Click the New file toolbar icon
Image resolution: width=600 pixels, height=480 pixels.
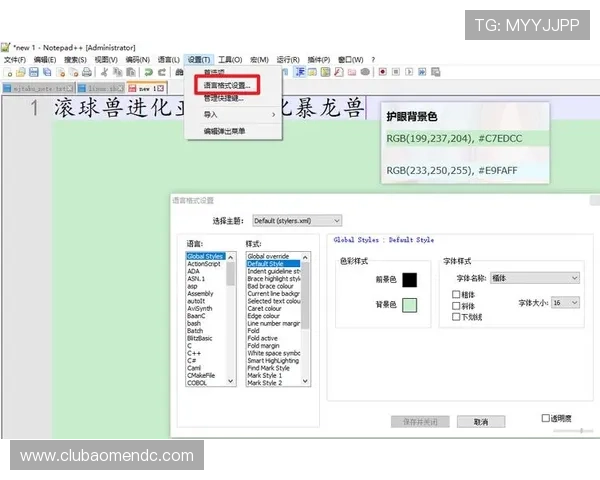click(8, 72)
